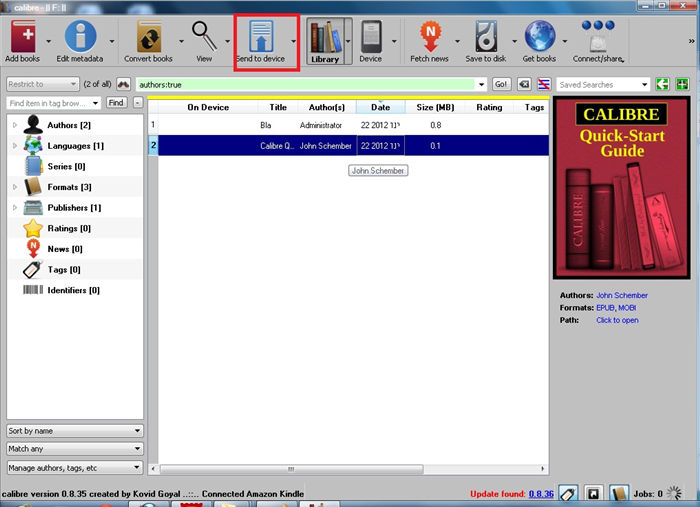Toggle book details status bar icon
The height and width of the screenshot is (507, 700).
pyautogui.click(x=619, y=494)
